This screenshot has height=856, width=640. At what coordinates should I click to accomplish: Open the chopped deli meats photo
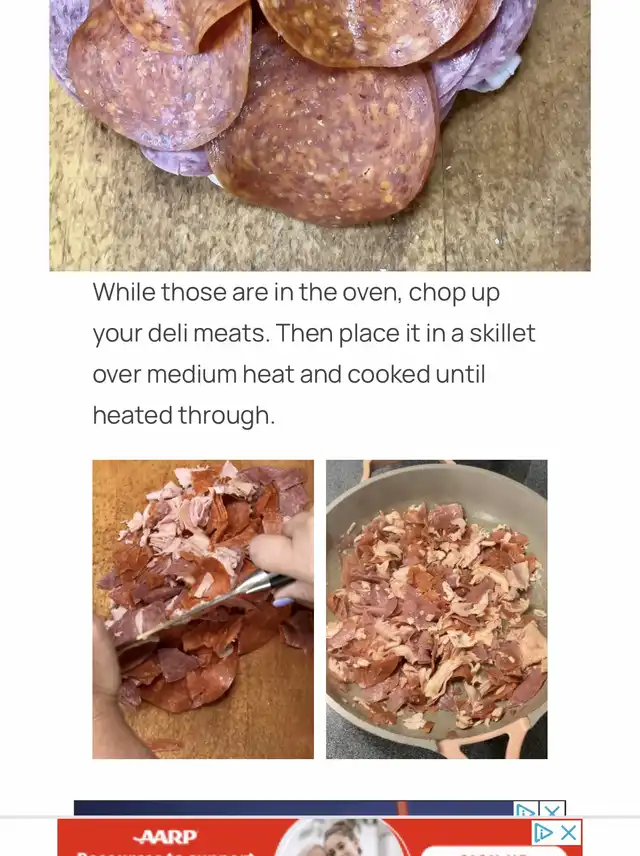(x=203, y=609)
